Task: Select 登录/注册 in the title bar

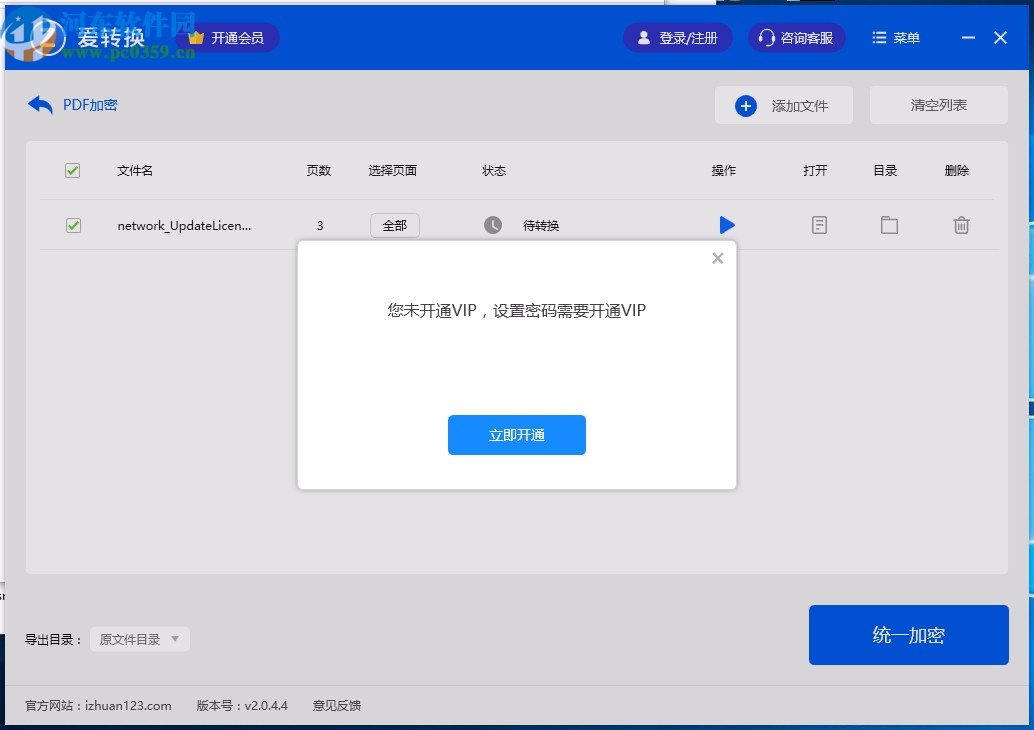Action: pos(677,37)
